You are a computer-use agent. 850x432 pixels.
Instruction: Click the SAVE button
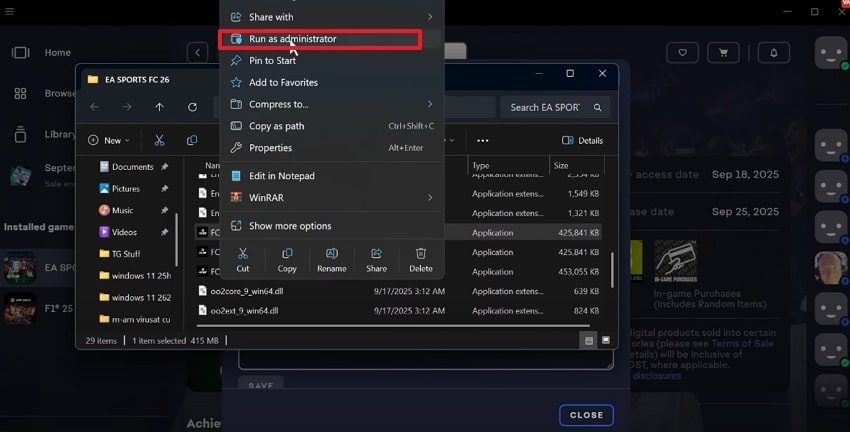(261, 384)
